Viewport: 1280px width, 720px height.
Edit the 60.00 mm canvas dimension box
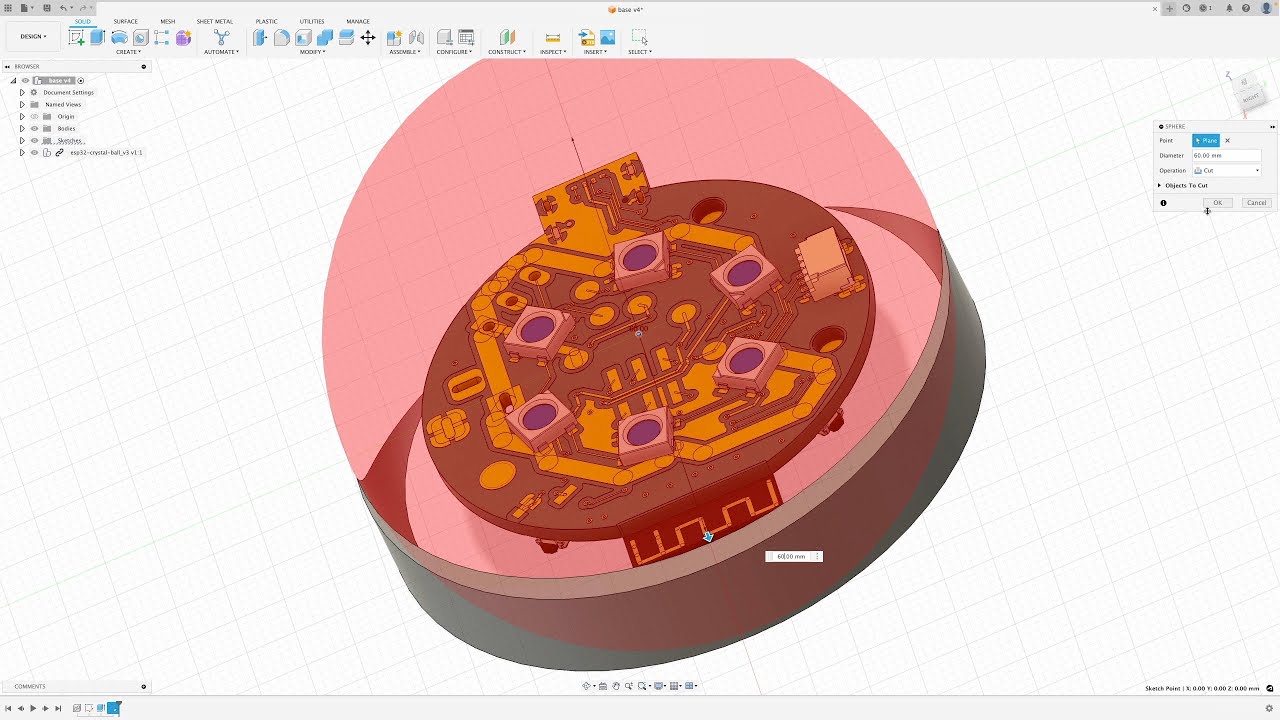792,556
